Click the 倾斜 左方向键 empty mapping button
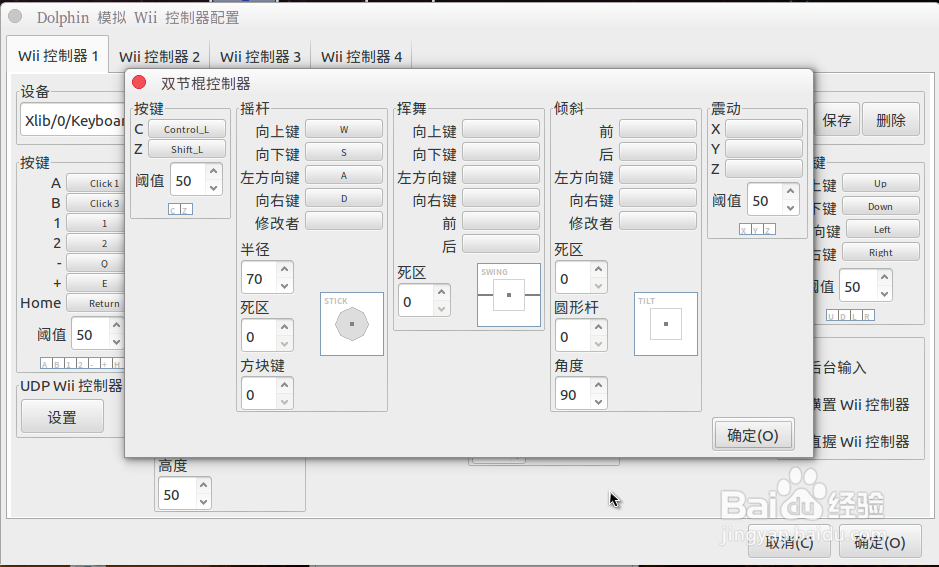The height and width of the screenshot is (567, 939). 658,175
